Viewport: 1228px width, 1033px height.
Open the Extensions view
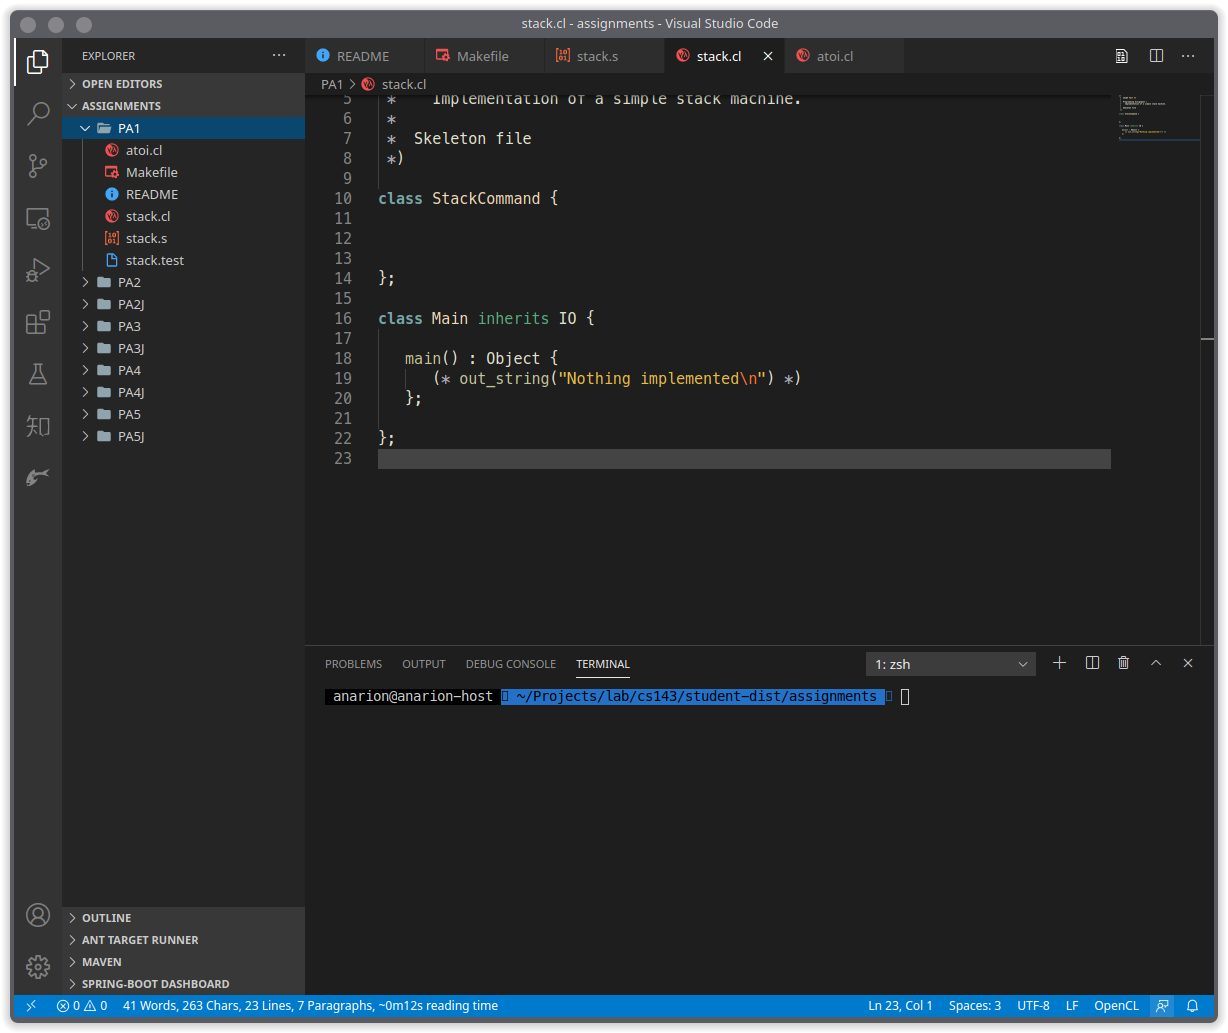click(x=38, y=322)
